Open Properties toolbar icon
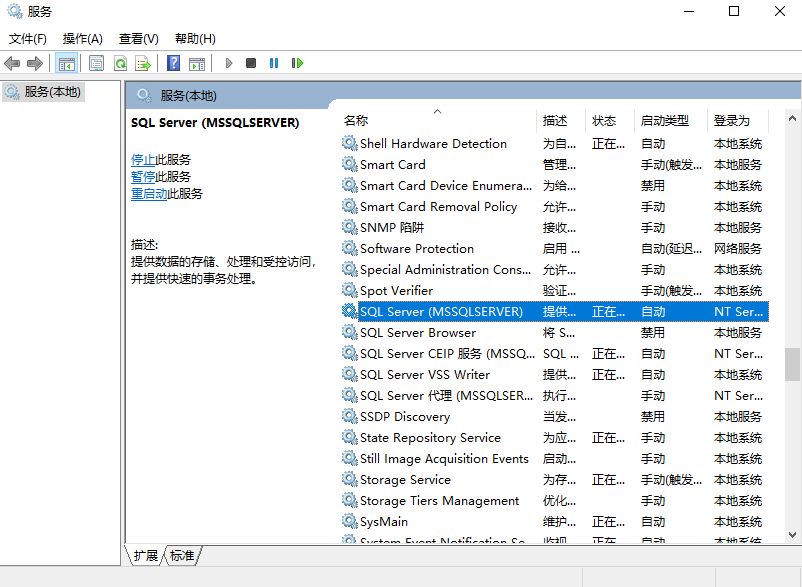 (96, 63)
